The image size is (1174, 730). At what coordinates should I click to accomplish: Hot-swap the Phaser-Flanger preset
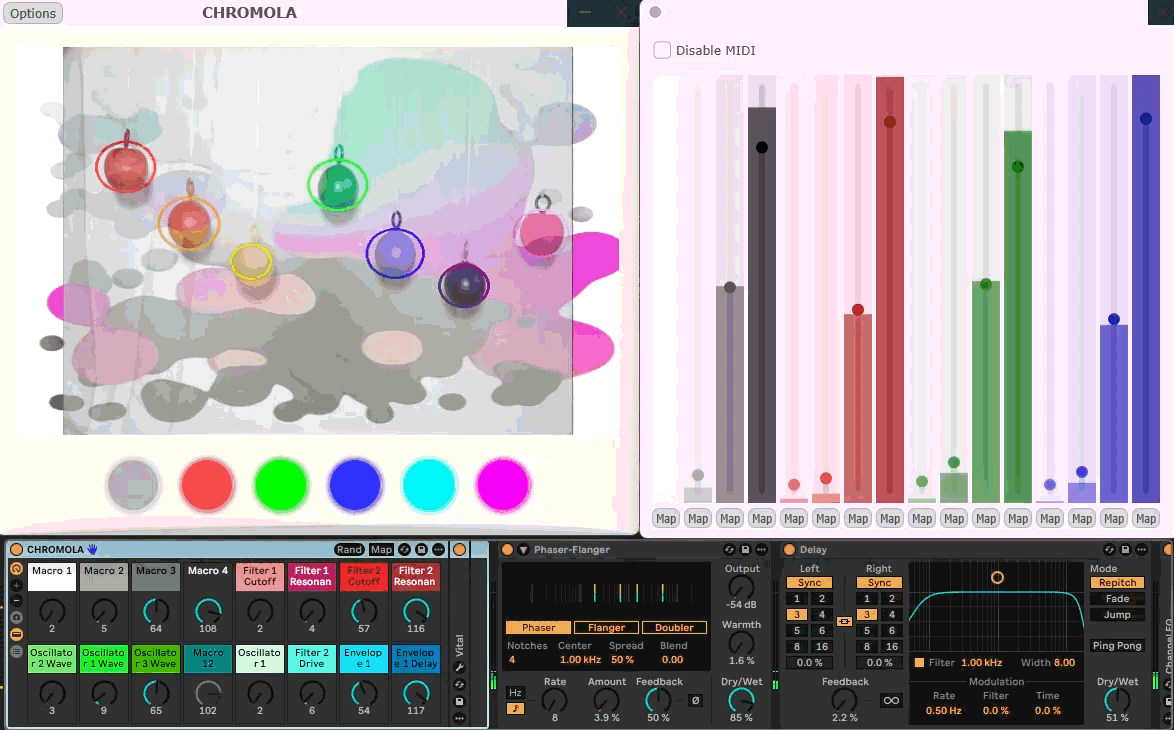729,549
